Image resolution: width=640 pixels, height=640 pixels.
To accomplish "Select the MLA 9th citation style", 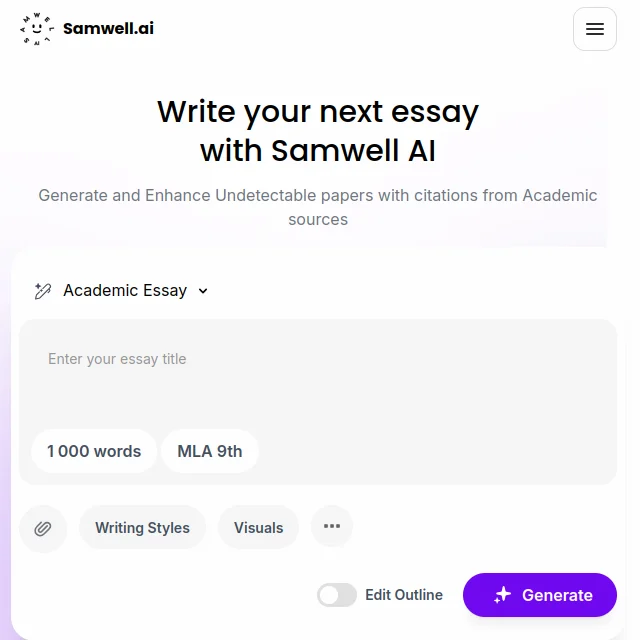I will [x=210, y=451].
